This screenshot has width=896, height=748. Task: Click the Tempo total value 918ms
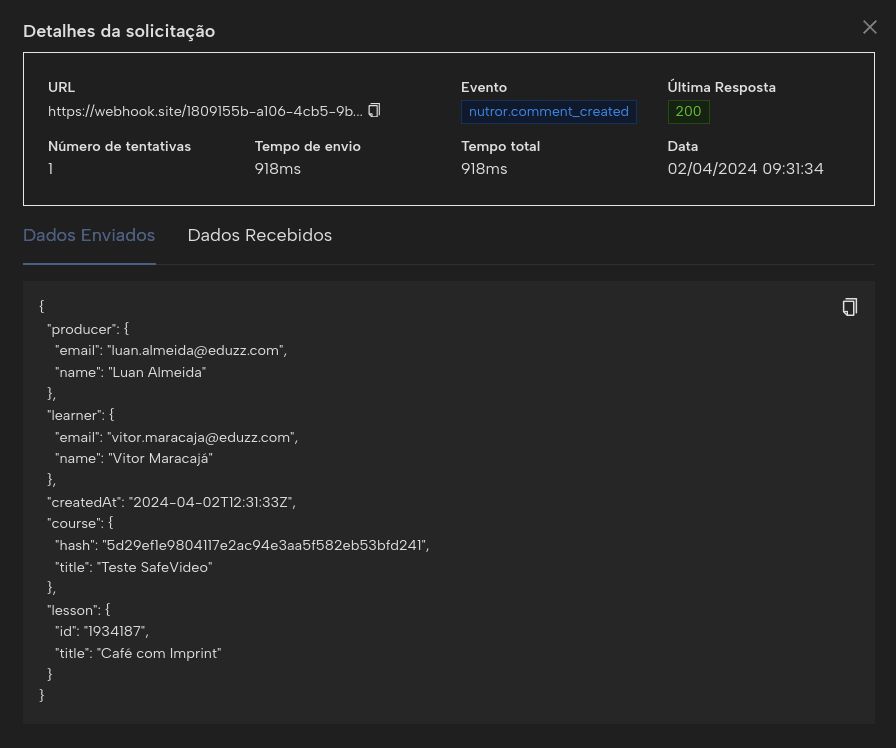[x=484, y=169]
